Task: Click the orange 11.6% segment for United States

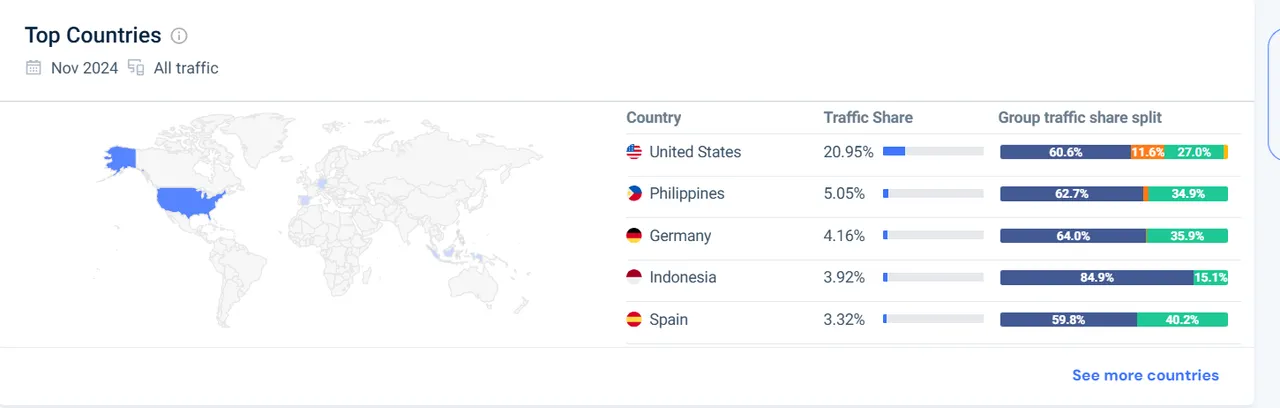Action: point(1148,152)
